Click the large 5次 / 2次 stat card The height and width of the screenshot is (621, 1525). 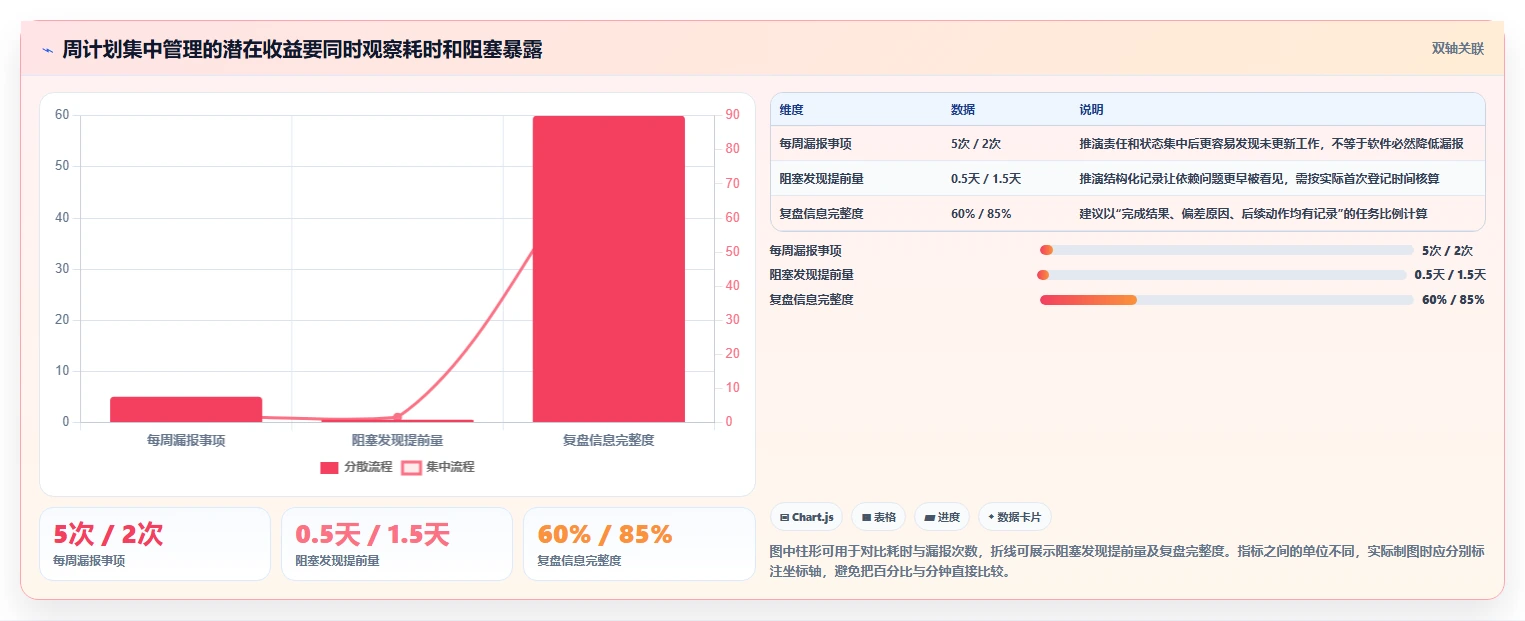pyautogui.click(x=155, y=544)
